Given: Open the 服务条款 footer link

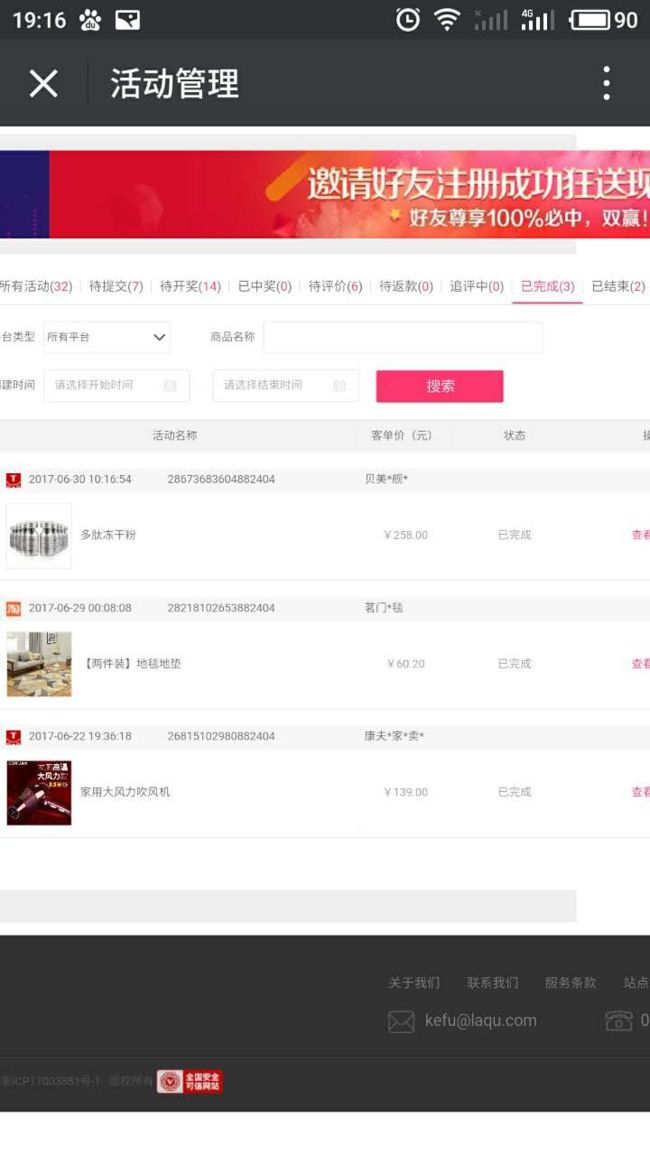Looking at the screenshot, I should tap(570, 983).
